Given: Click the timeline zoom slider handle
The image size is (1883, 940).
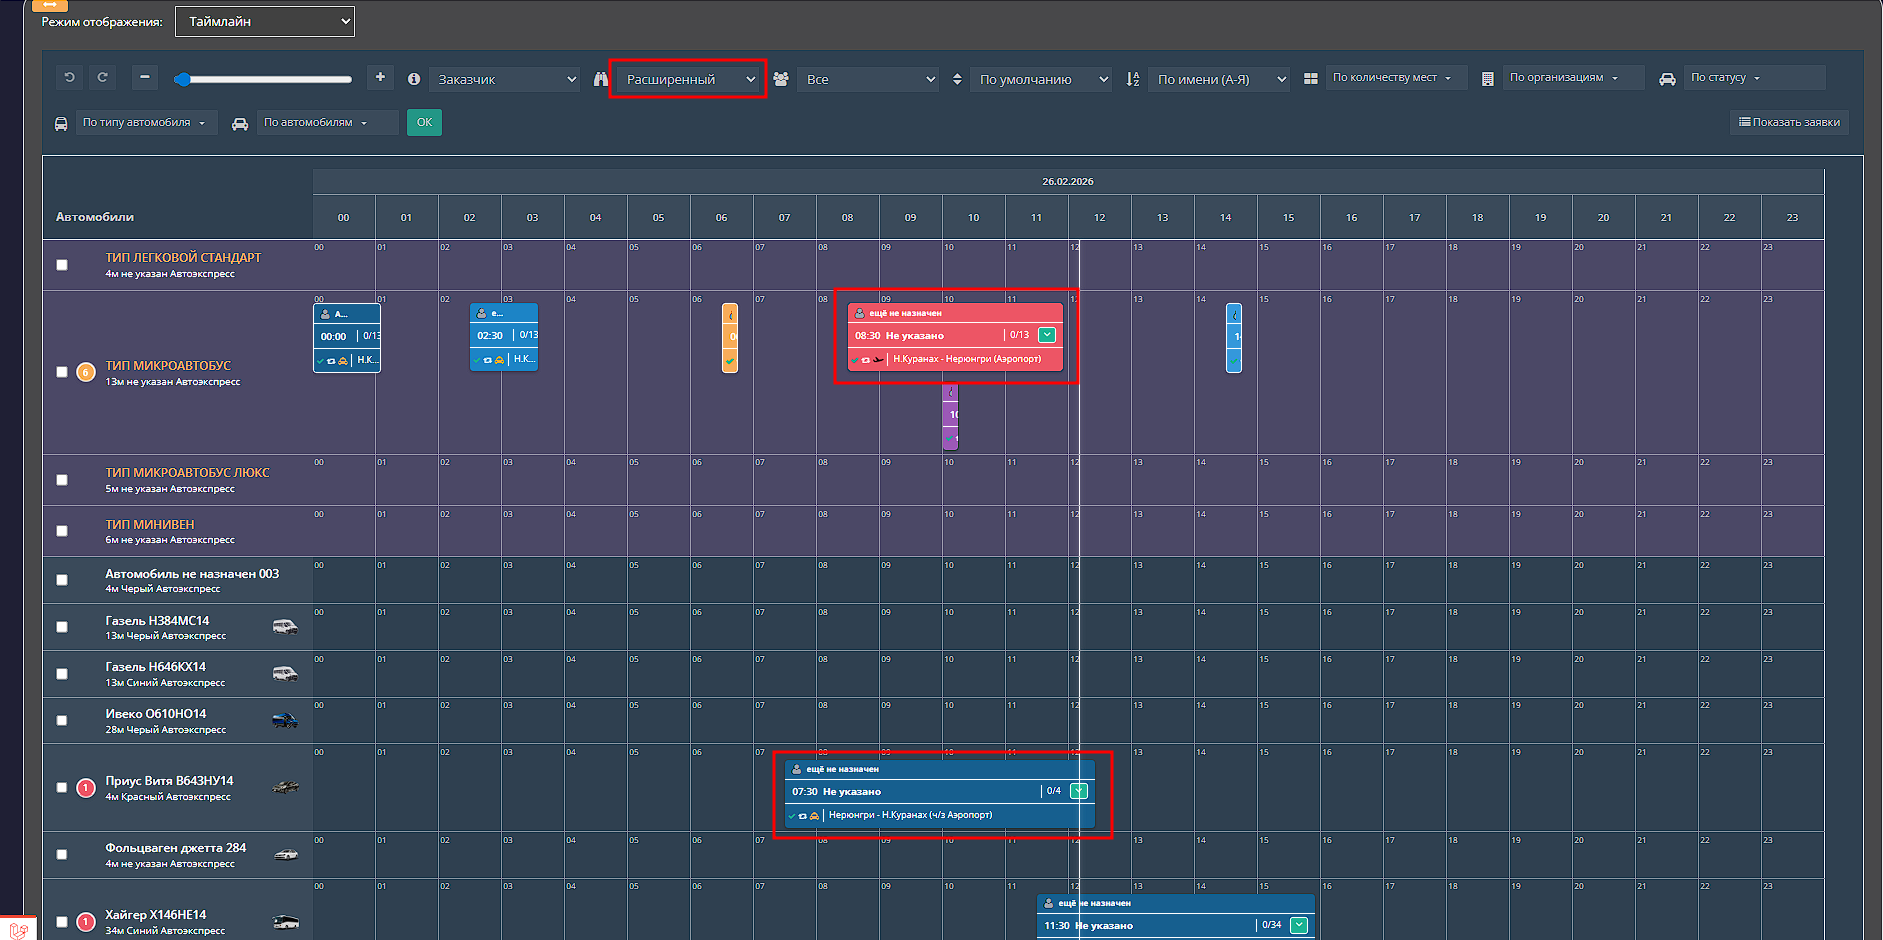Looking at the screenshot, I should [183, 79].
